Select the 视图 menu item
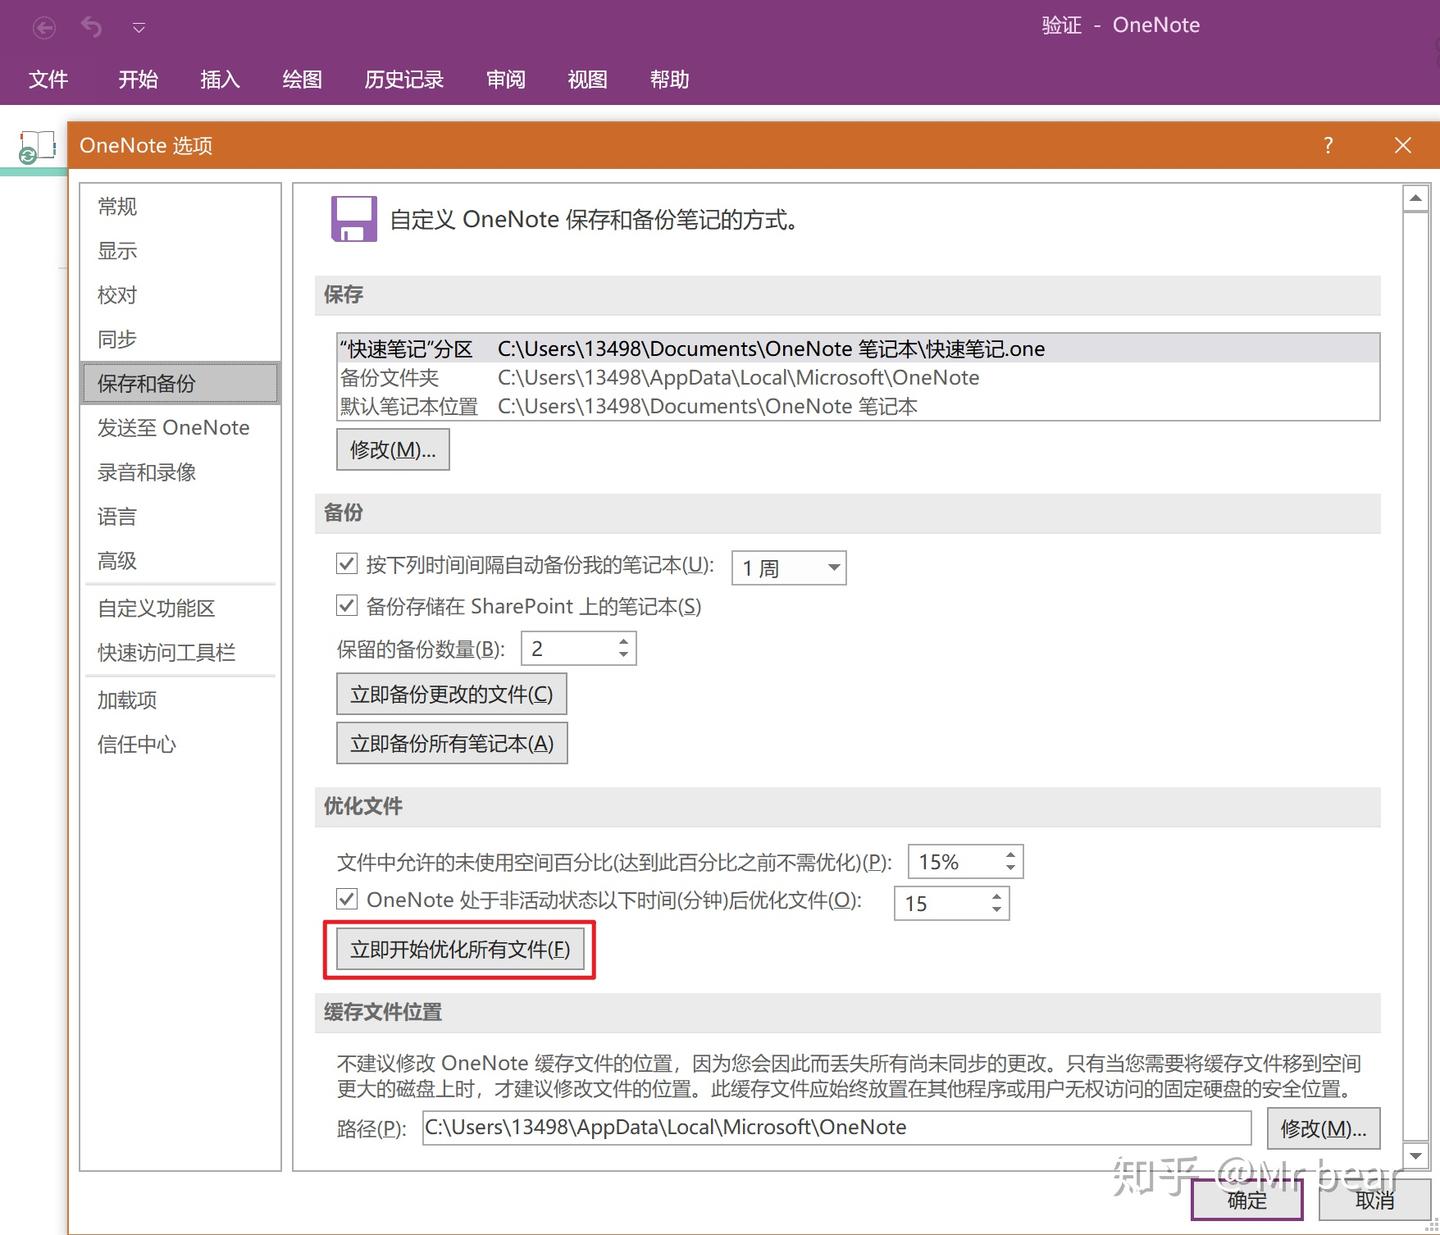1440x1235 pixels. coord(586,80)
